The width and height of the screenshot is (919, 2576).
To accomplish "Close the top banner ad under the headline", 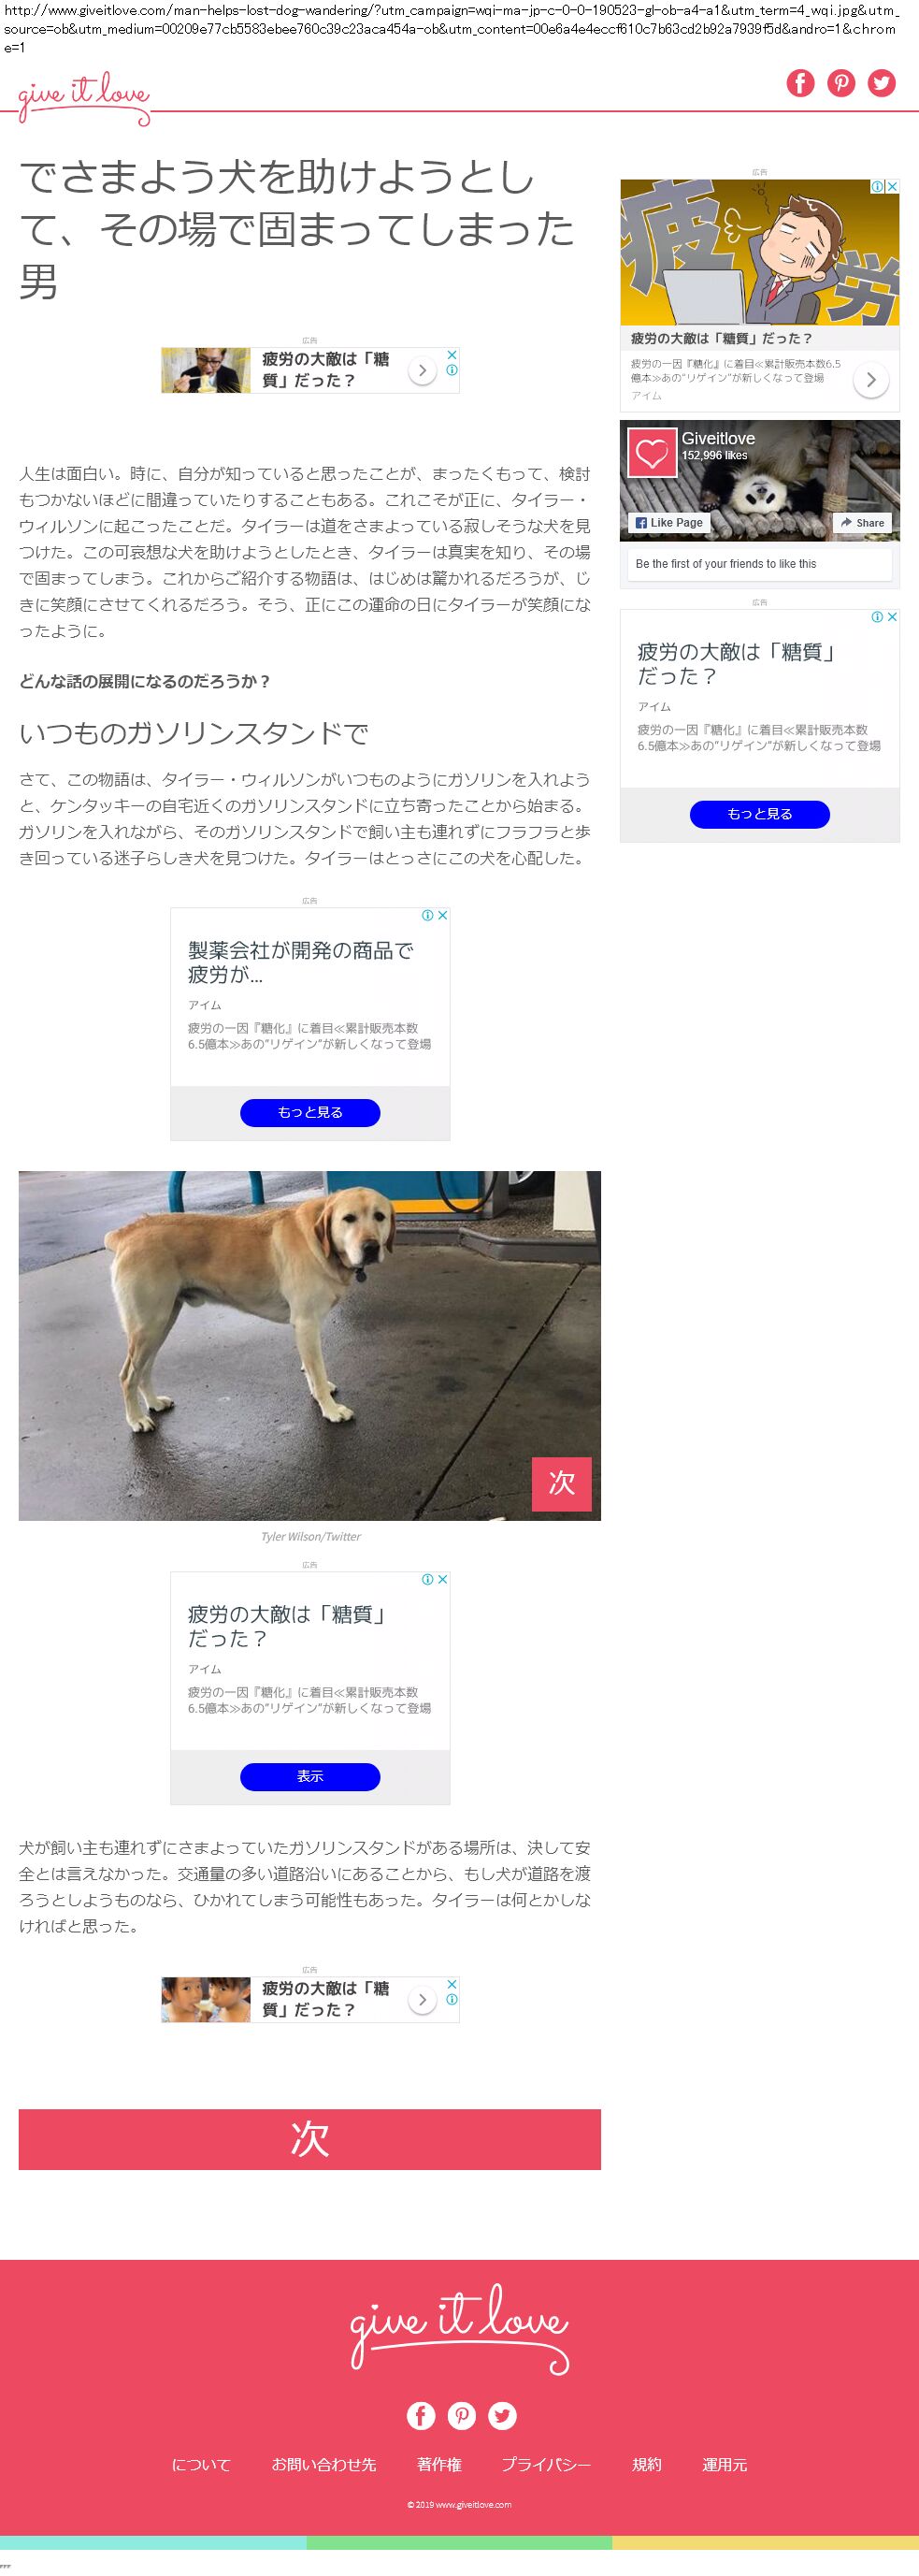I will pos(452,355).
